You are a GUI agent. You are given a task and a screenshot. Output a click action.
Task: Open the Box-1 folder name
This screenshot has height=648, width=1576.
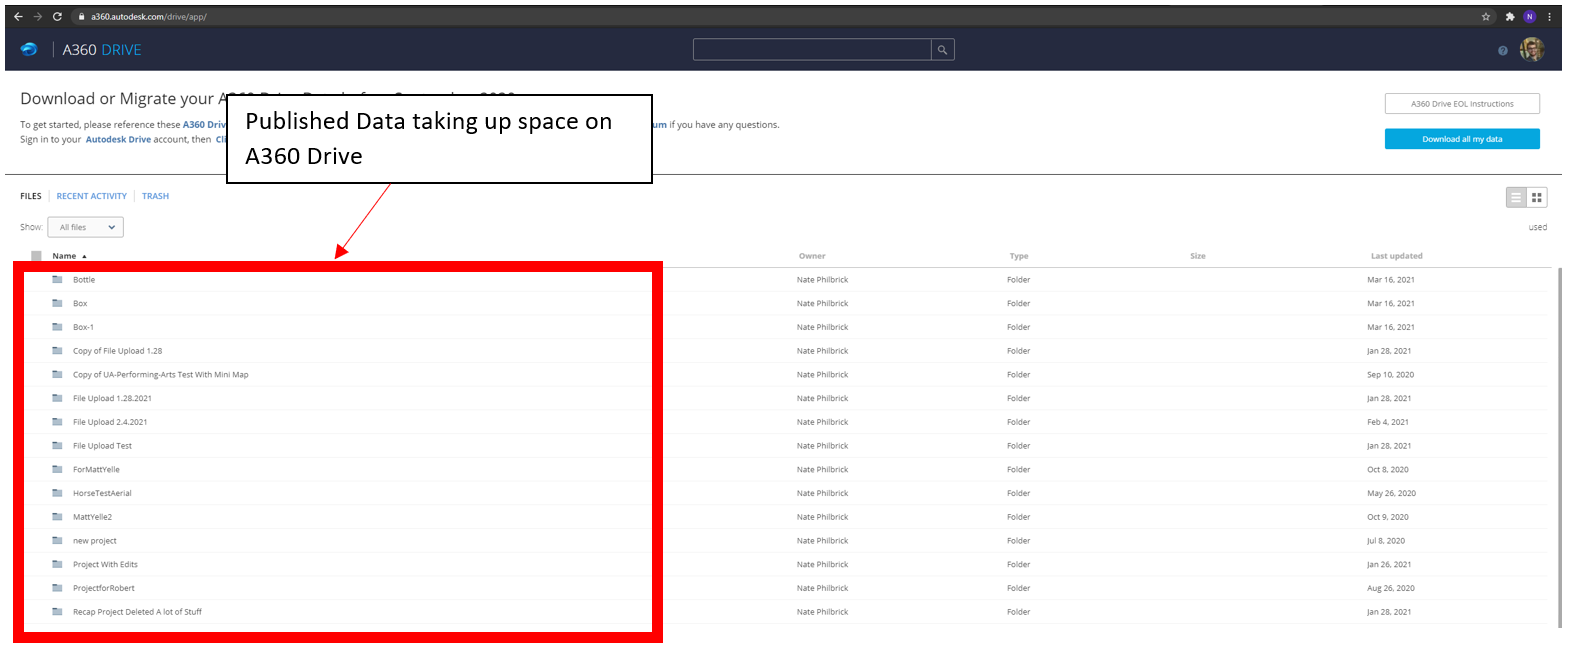(83, 328)
